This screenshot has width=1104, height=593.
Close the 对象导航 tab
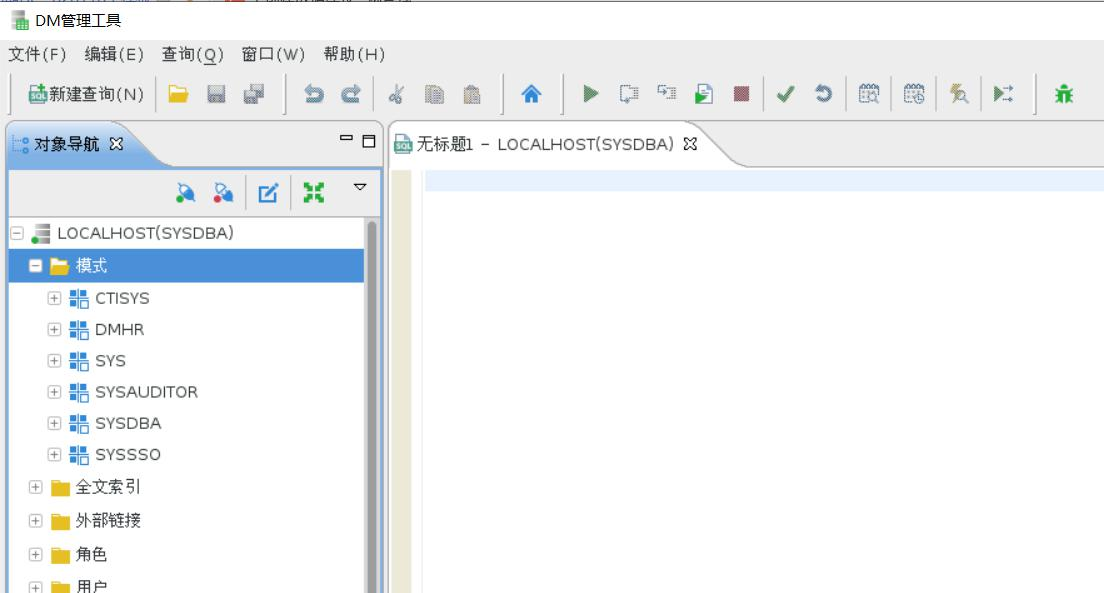116,144
